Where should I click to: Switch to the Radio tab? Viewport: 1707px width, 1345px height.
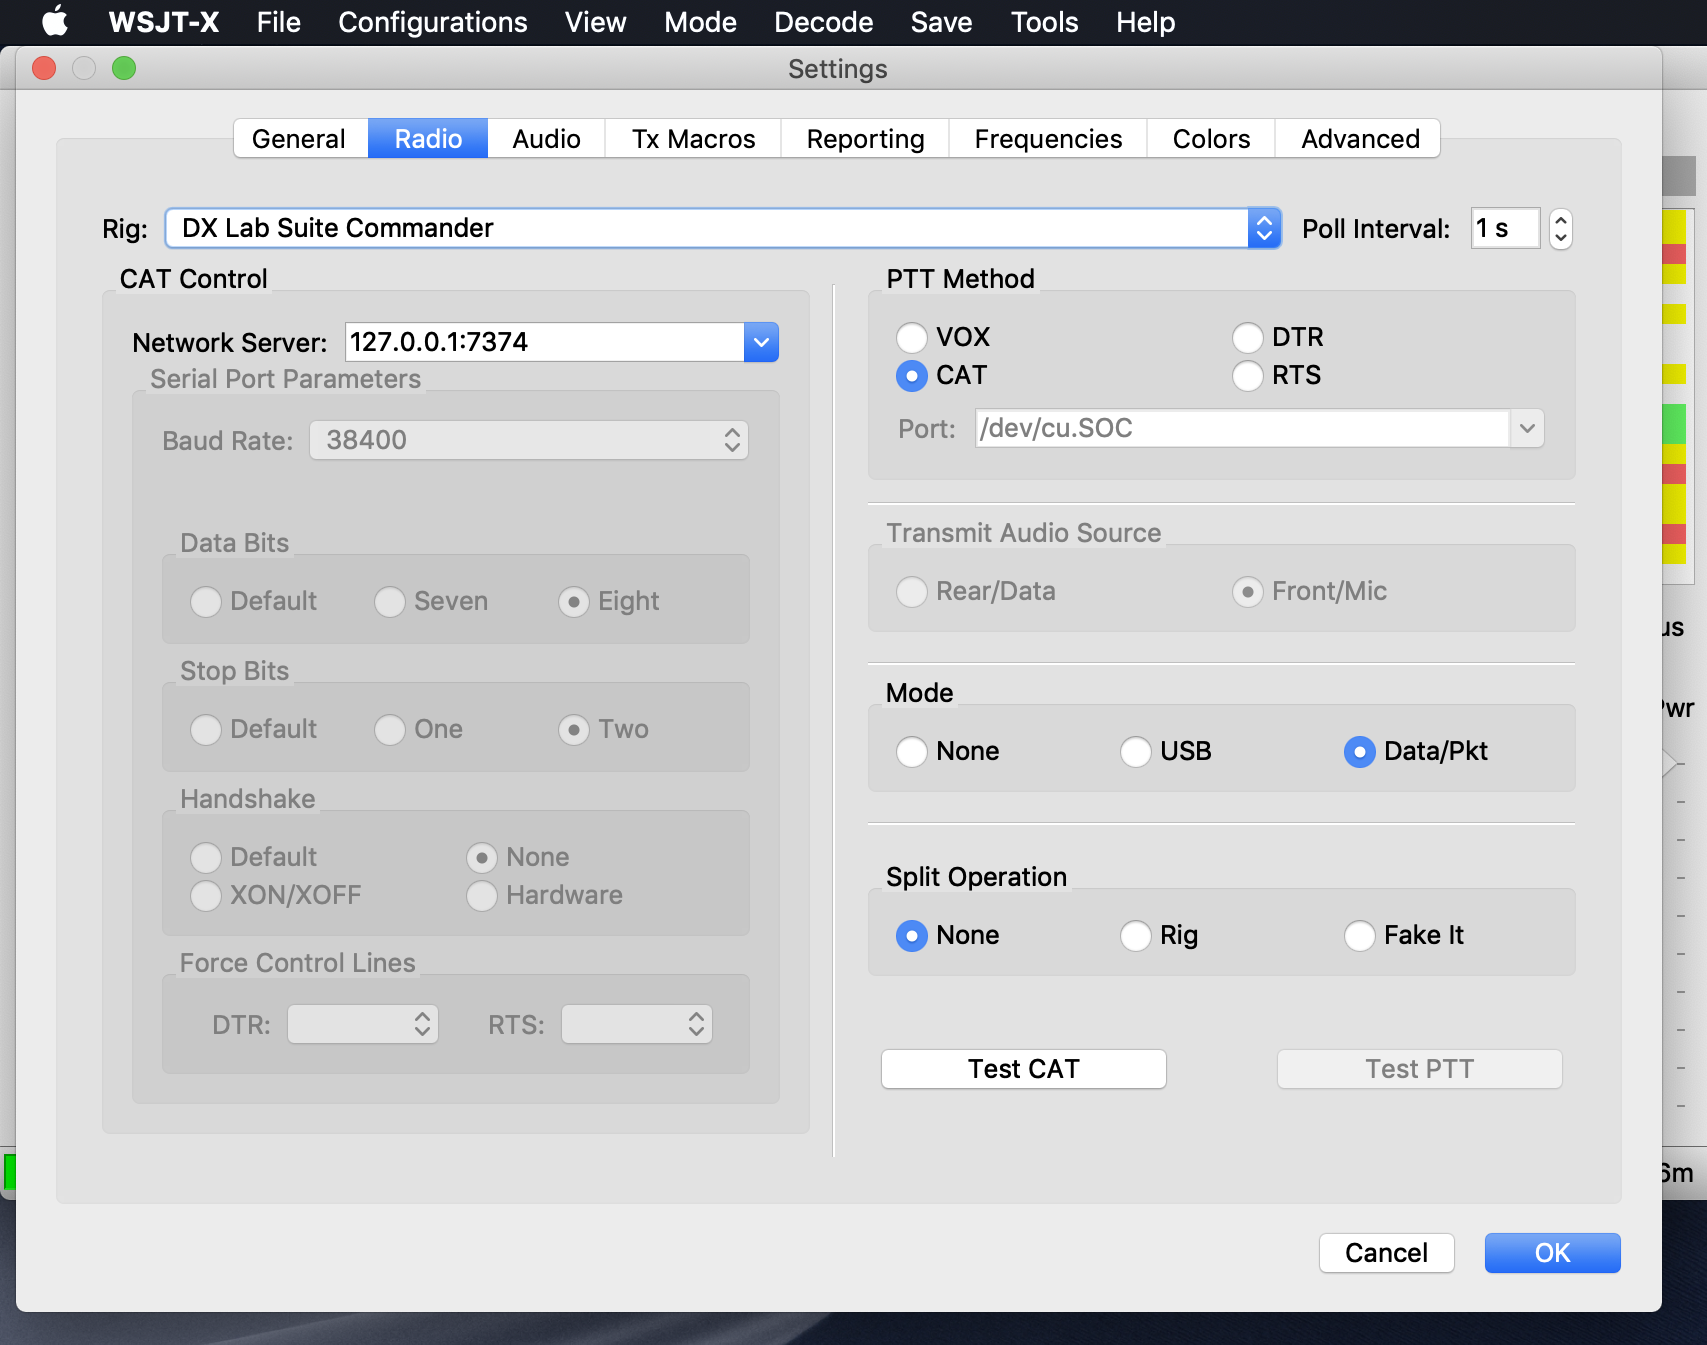pos(428,139)
